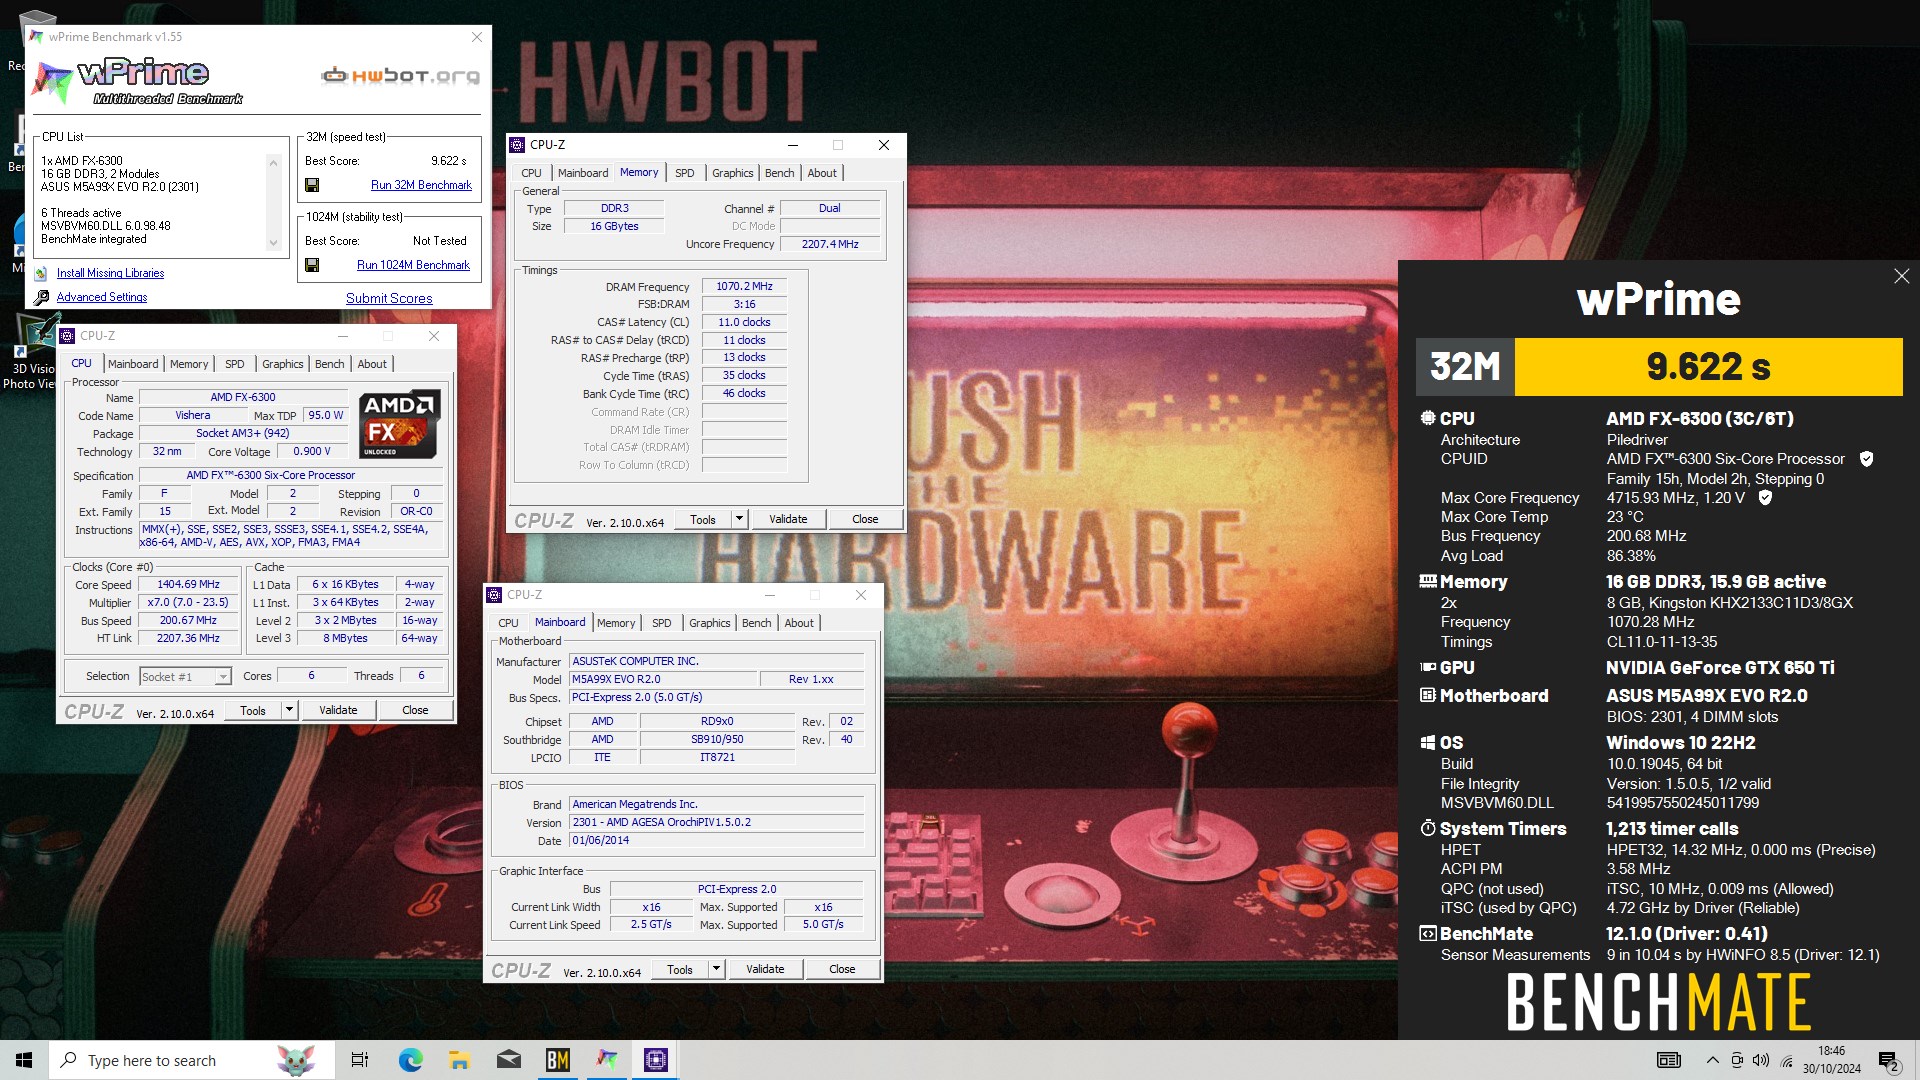Click the HWBOT.org logo in wPrime

[x=400, y=76]
